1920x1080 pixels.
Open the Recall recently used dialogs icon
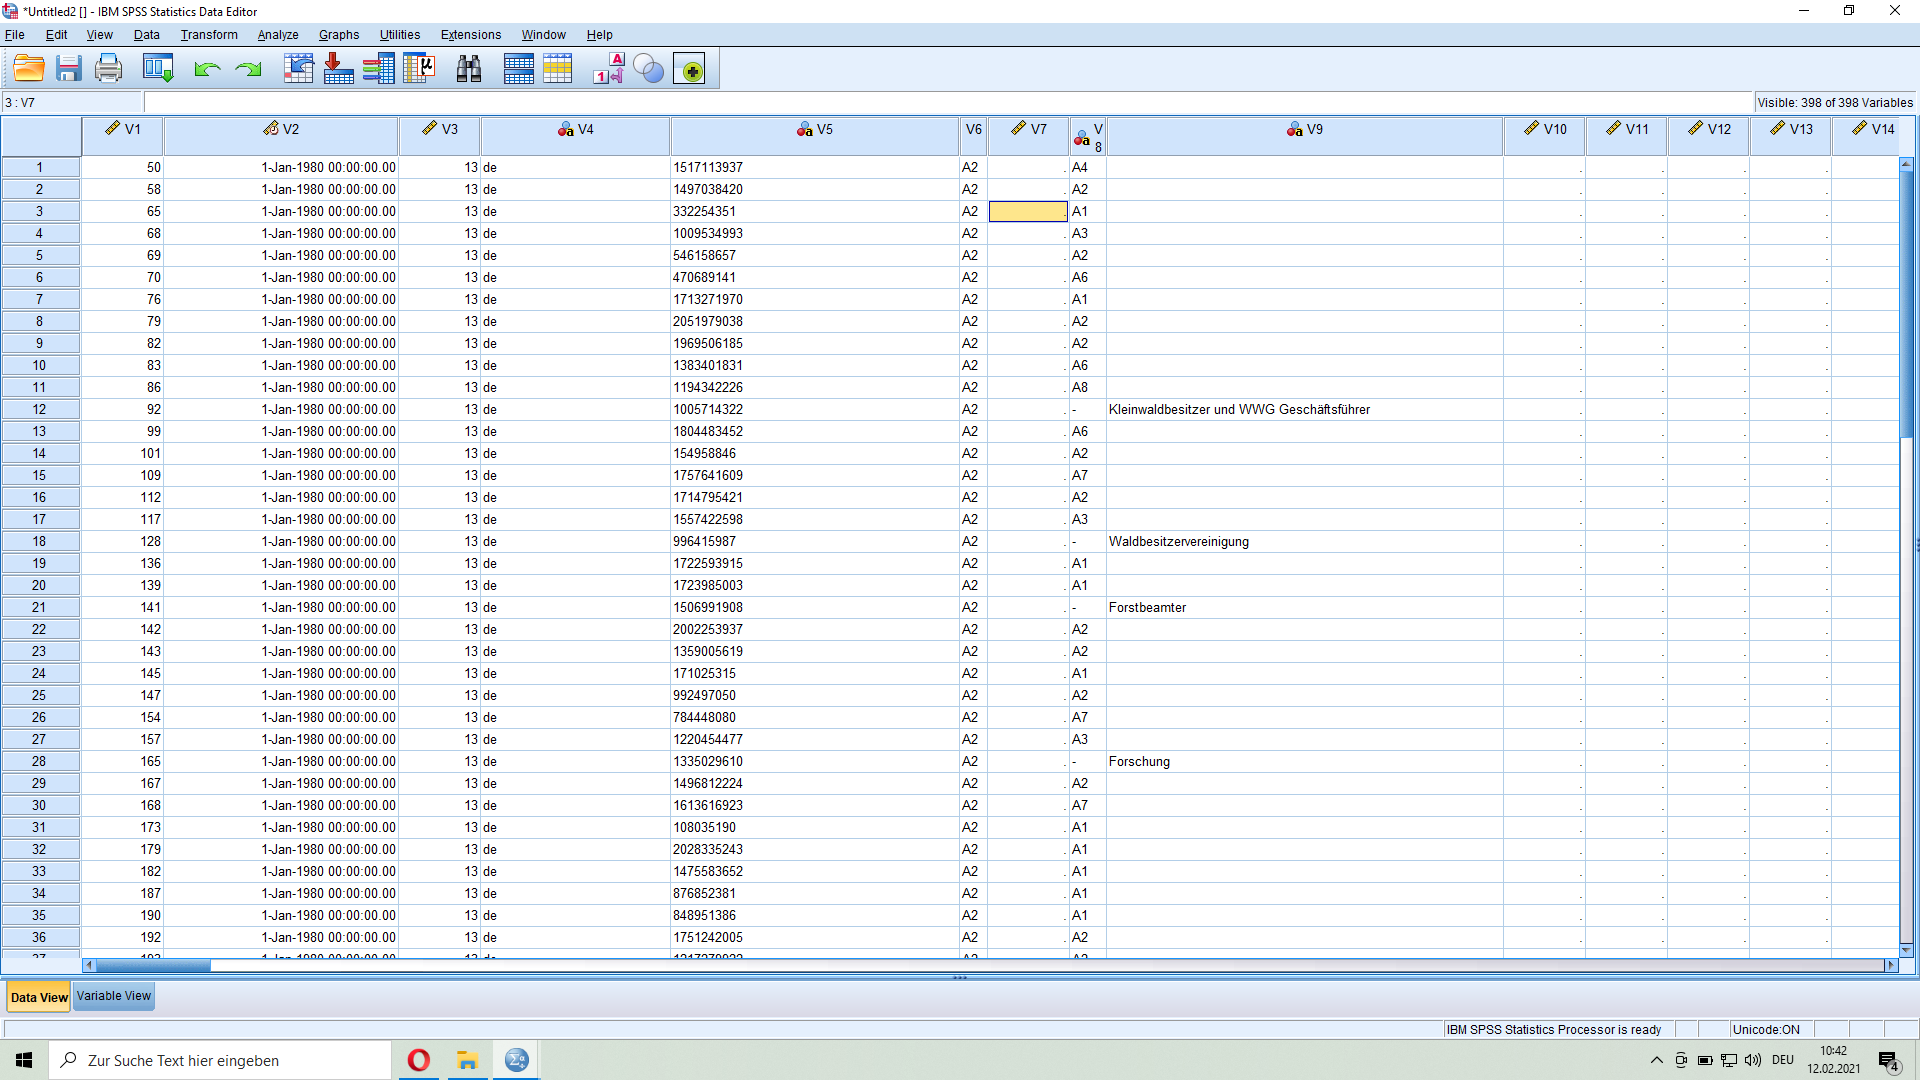click(158, 69)
